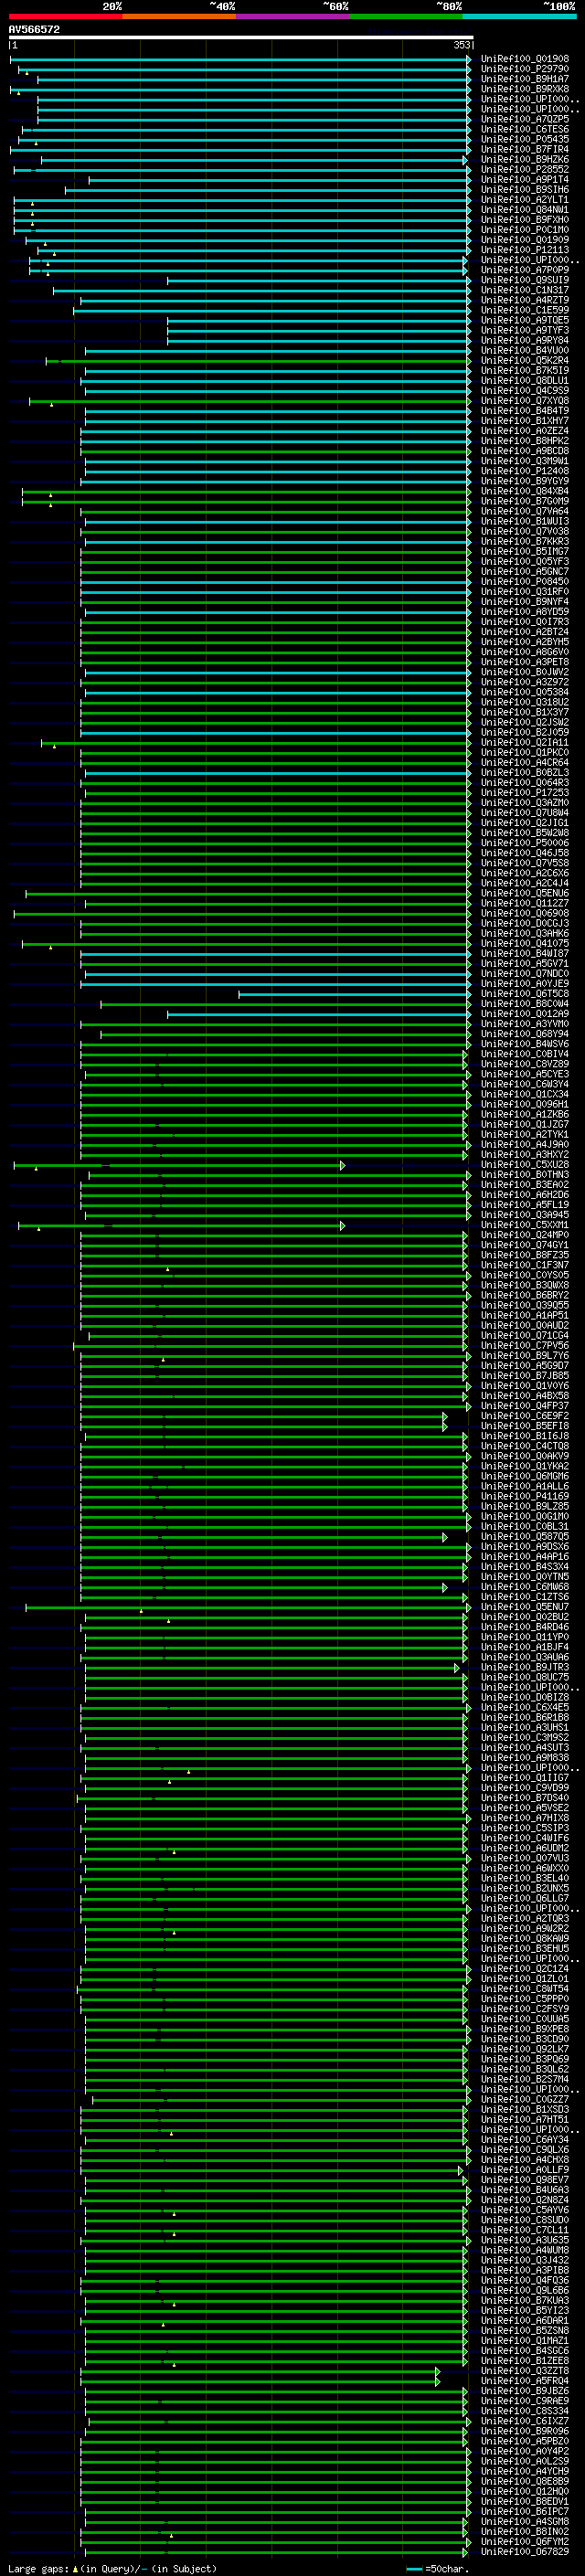Click the green ~80% identity legend segment
This screenshot has width=585, height=2576.
click(x=406, y=16)
